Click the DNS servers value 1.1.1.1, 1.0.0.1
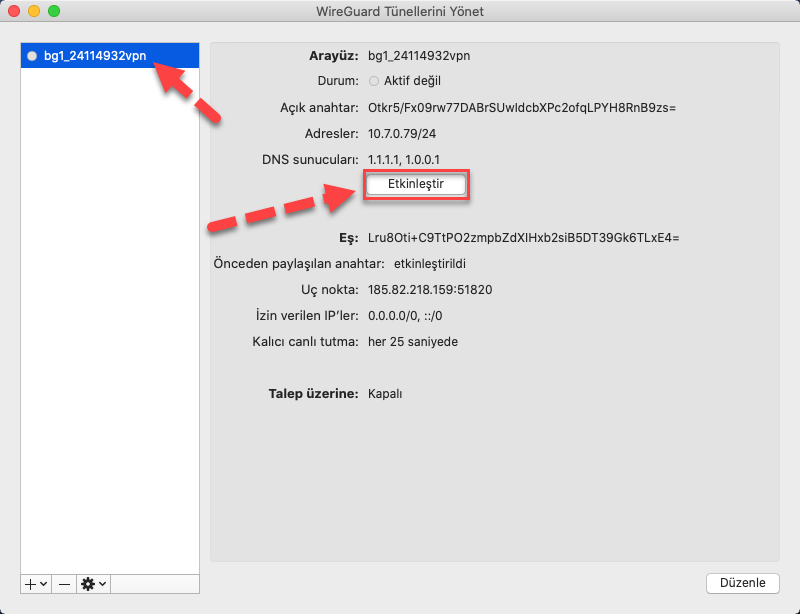 404,160
